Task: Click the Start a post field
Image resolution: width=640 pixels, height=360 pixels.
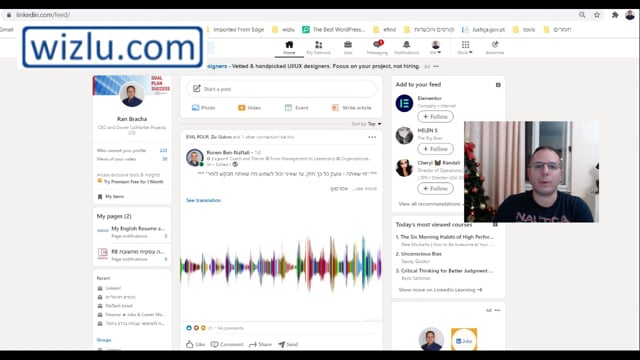Action: click(281, 89)
